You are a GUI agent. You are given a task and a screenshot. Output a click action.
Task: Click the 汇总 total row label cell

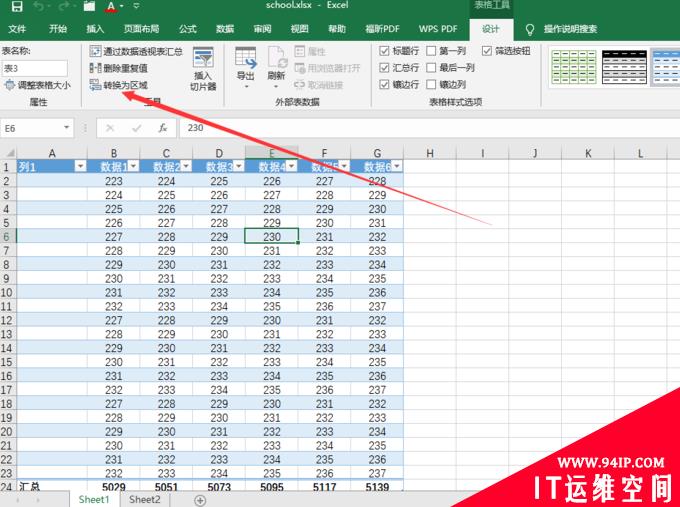tap(52, 487)
